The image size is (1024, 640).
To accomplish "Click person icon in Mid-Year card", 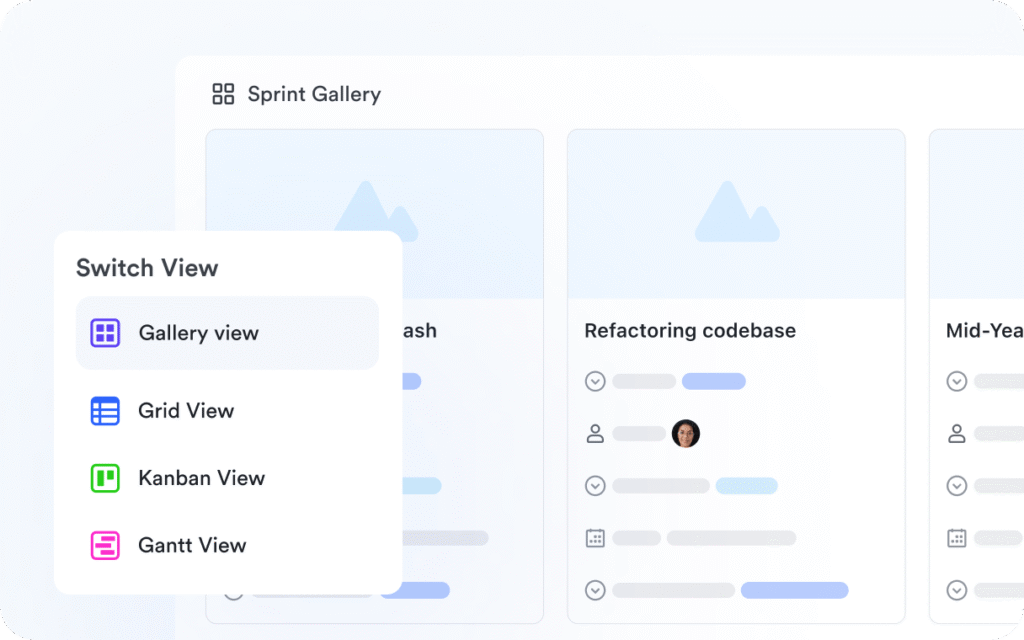I will point(957,434).
